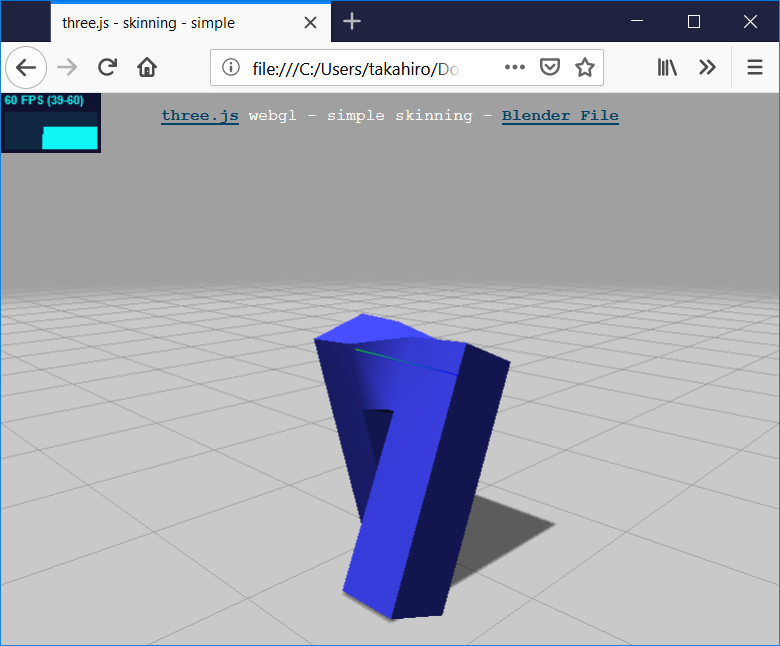Expand the toolbar overflow chevron
780x646 pixels.
coord(707,67)
